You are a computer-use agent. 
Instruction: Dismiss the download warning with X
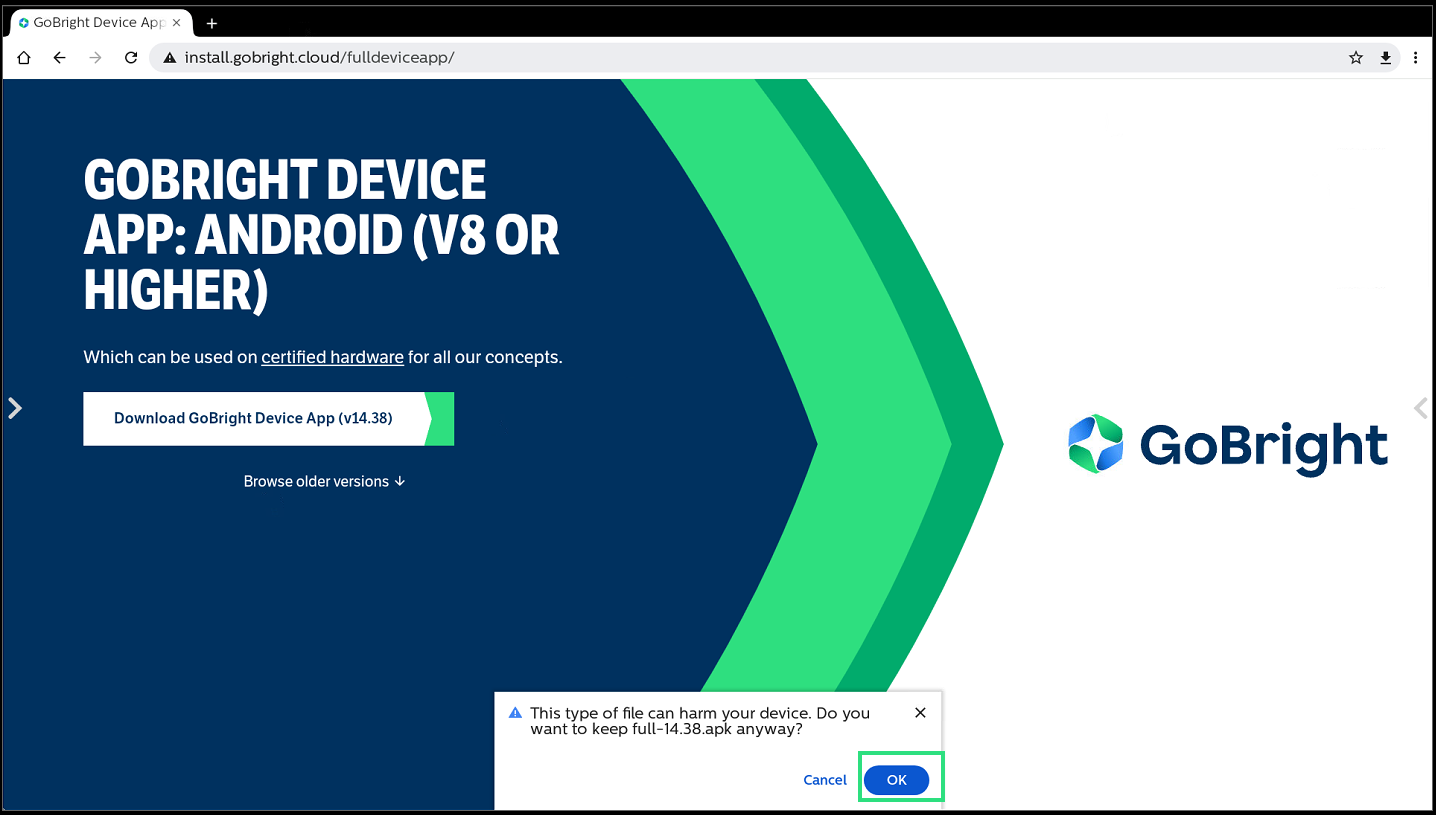point(920,713)
